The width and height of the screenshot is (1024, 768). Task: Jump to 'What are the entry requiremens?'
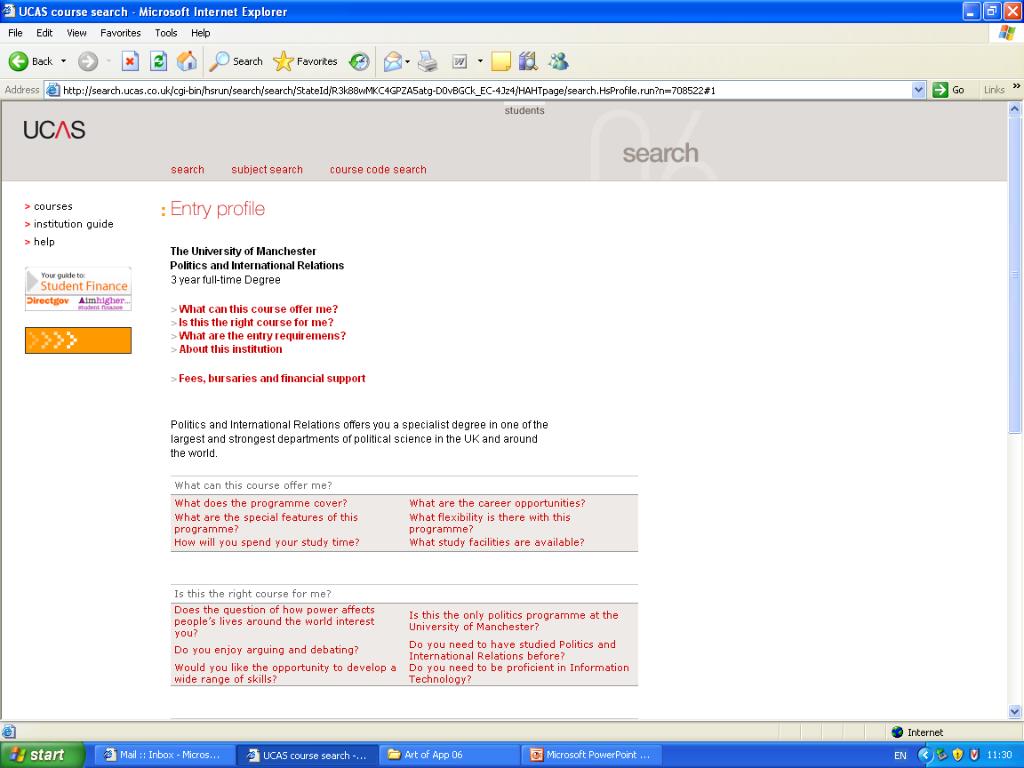263,336
